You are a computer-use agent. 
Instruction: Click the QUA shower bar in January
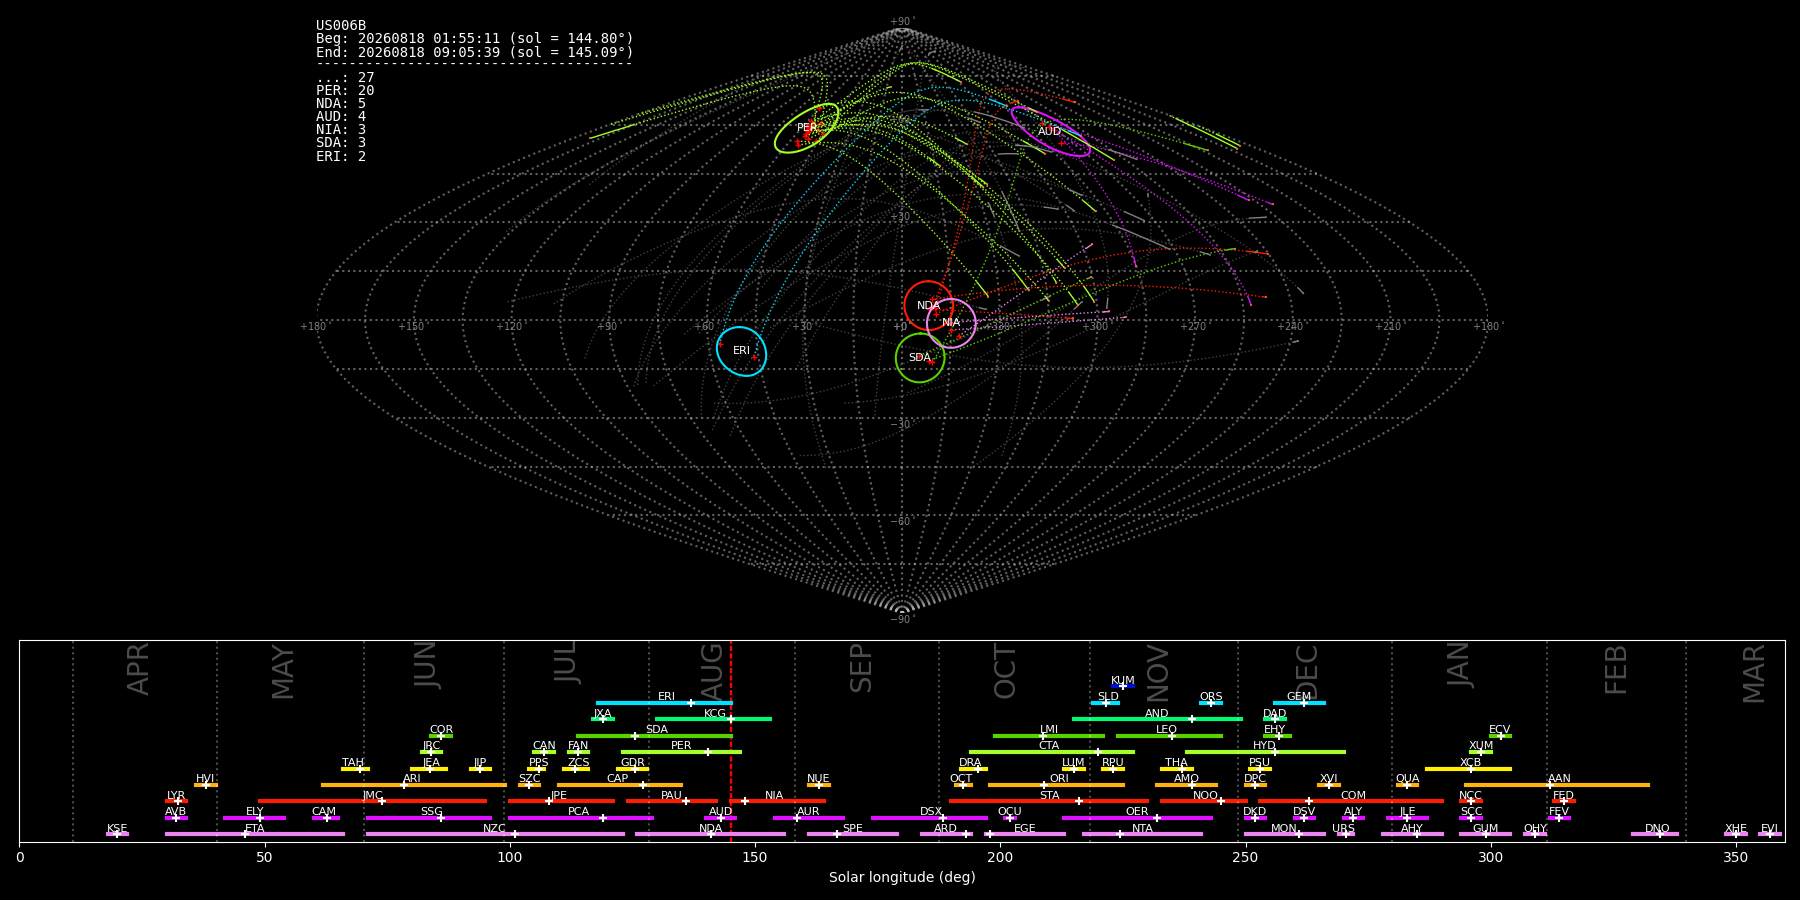click(x=1407, y=785)
